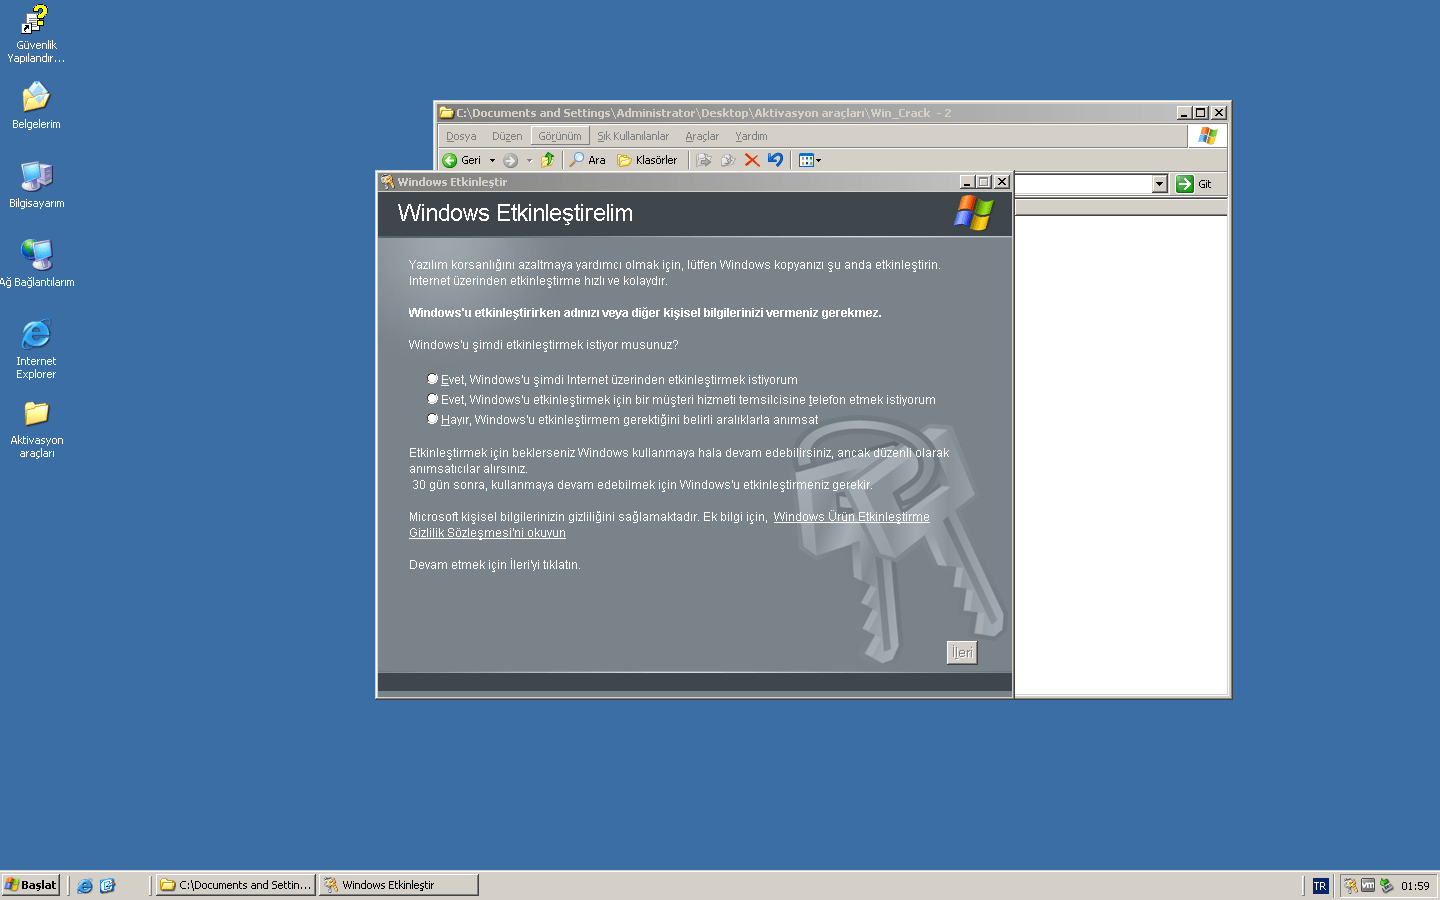Switch to the Windows Etkinleştir taskbar button
This screenshot has height=900, width=1440.
(399, 885)
